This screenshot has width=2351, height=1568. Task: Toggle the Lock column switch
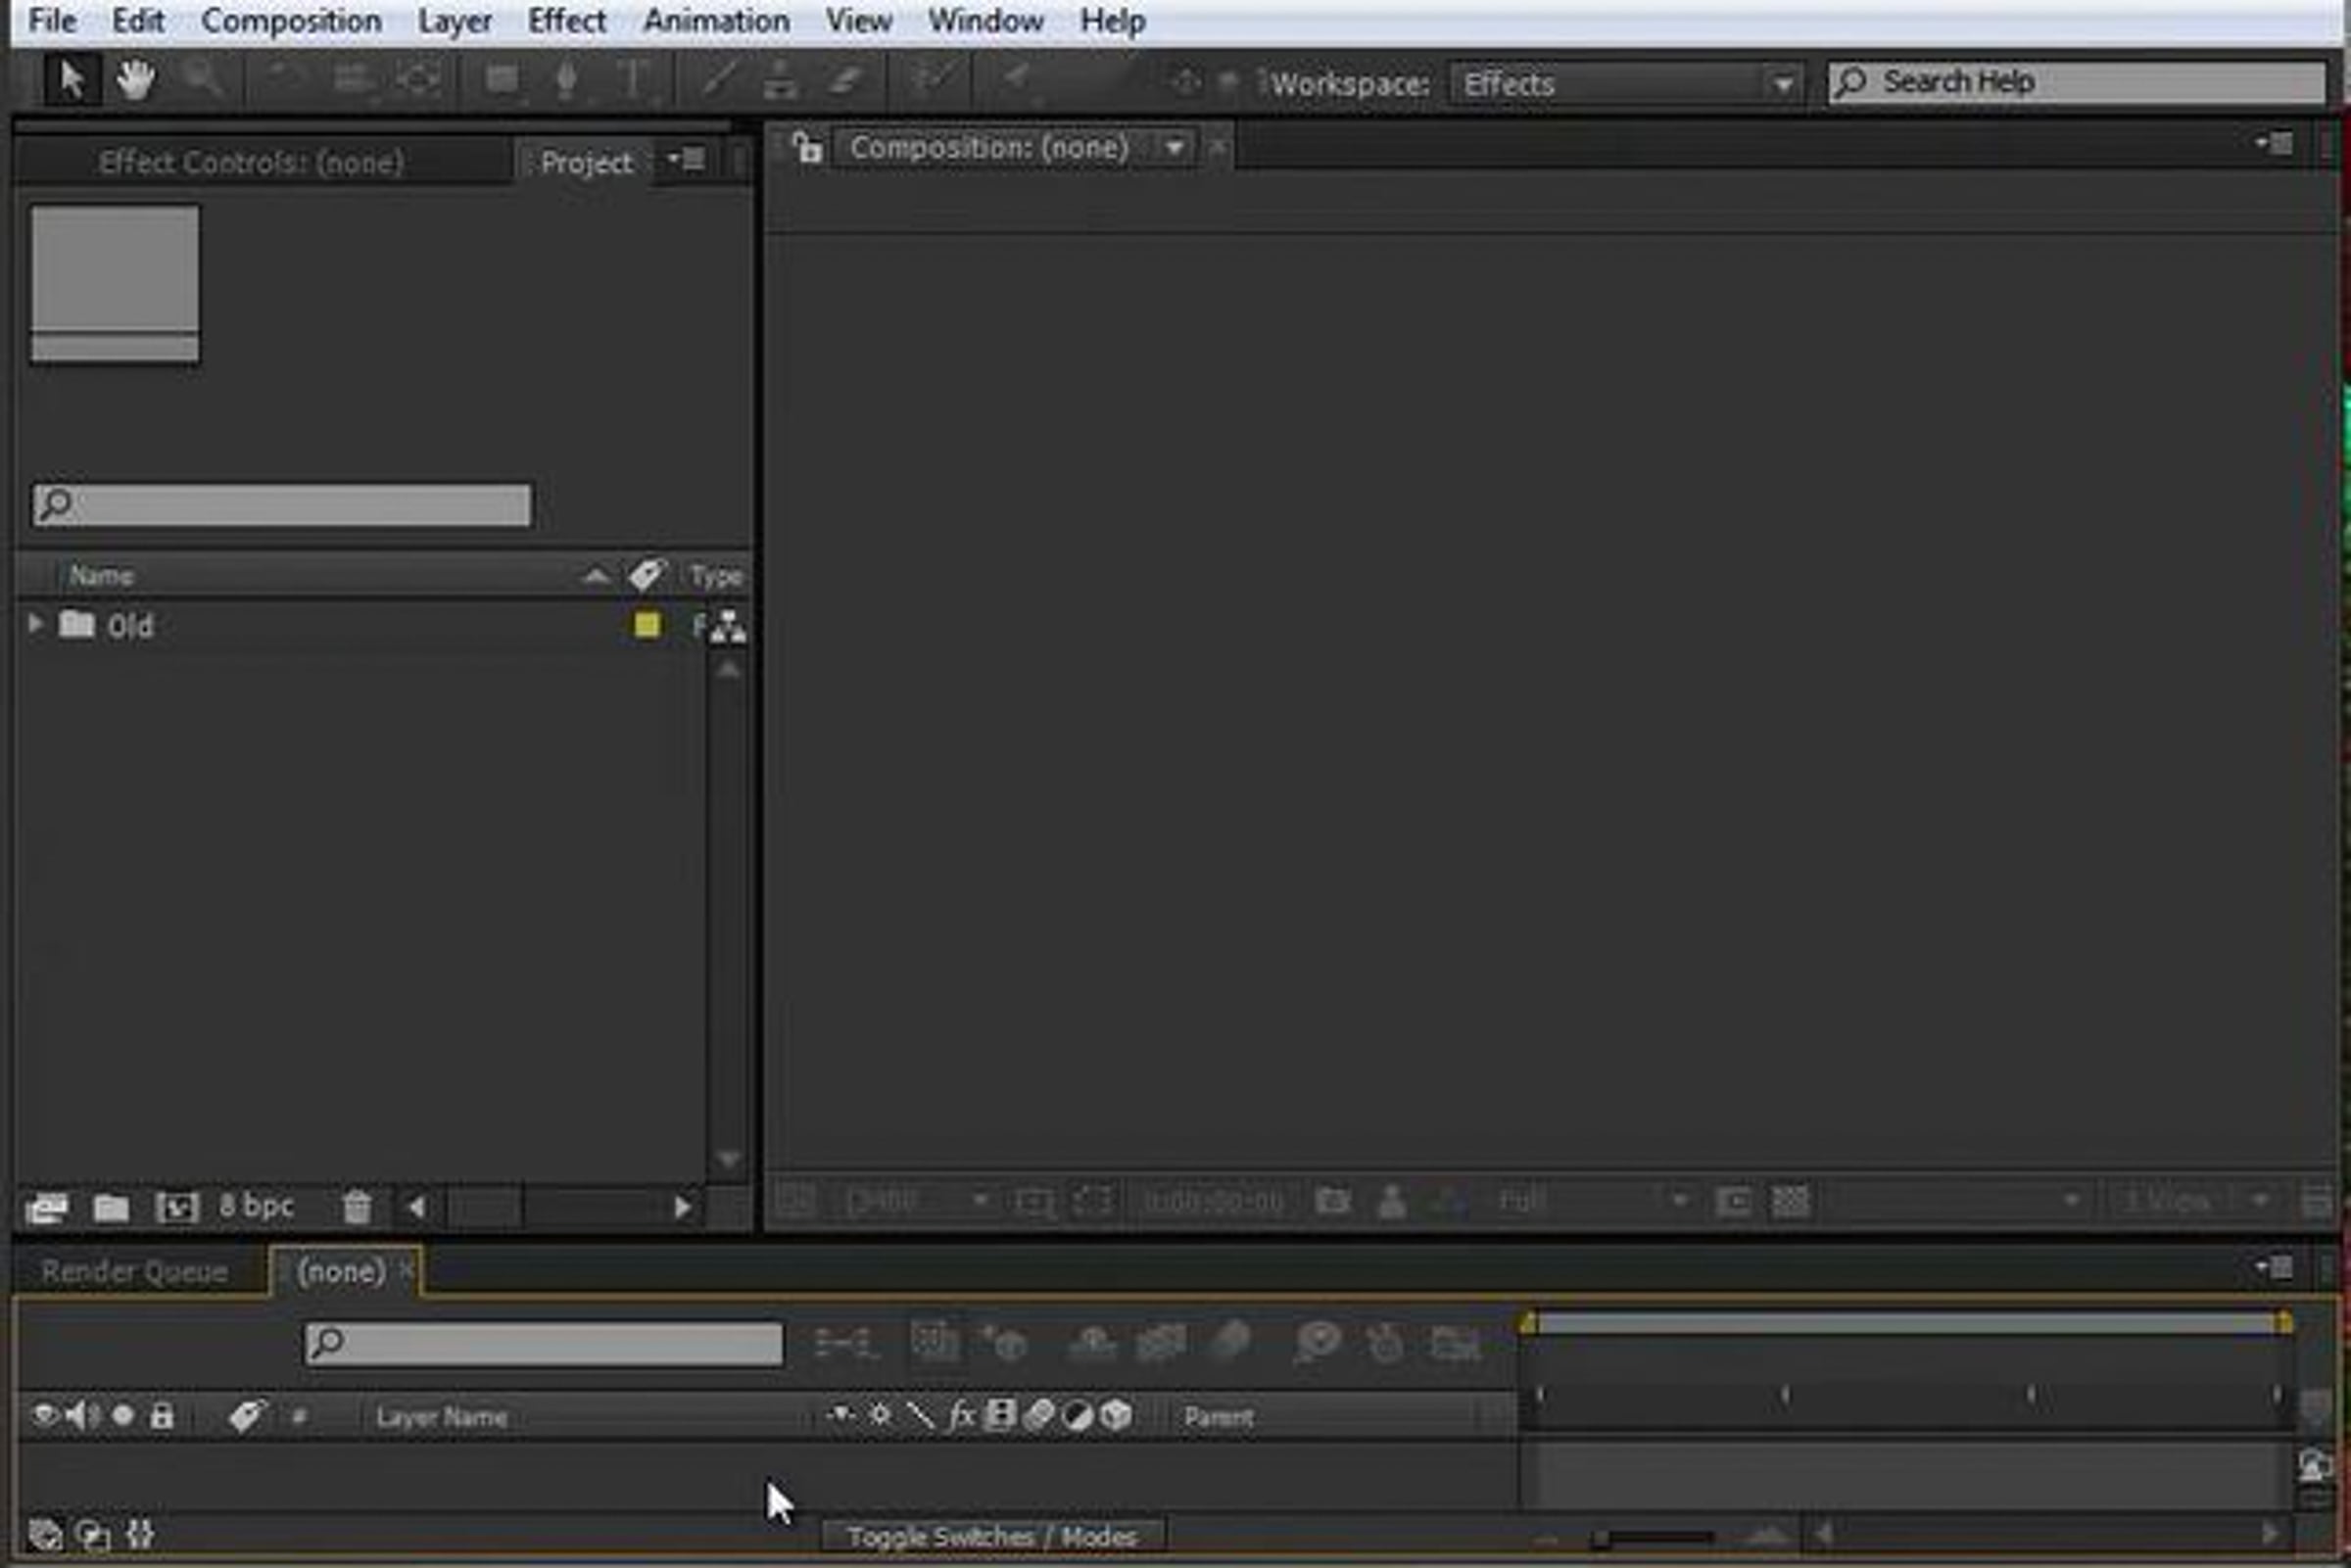[161, 1416]
